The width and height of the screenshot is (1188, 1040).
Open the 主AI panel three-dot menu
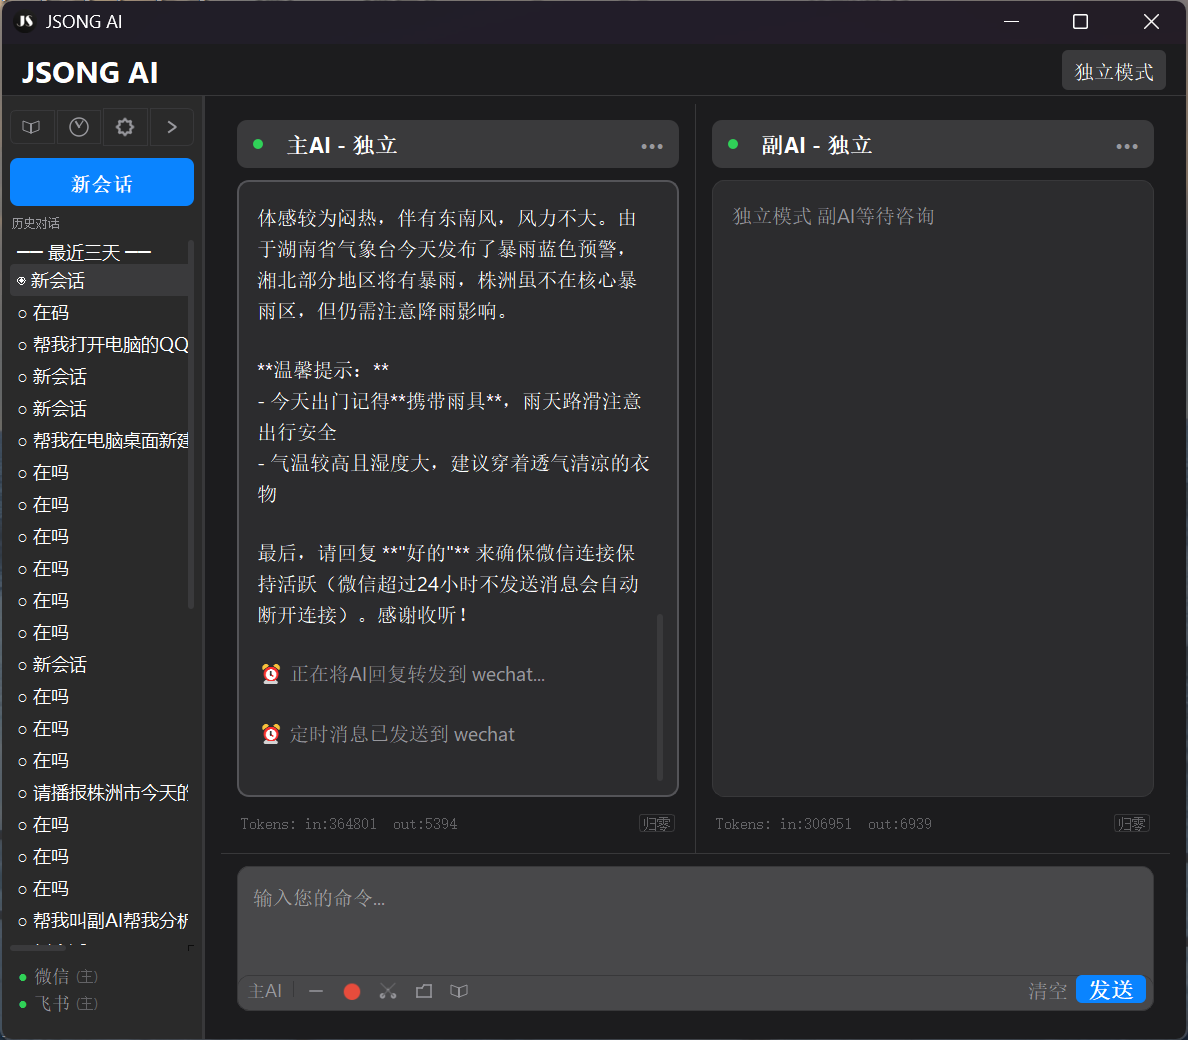(652, 146)
